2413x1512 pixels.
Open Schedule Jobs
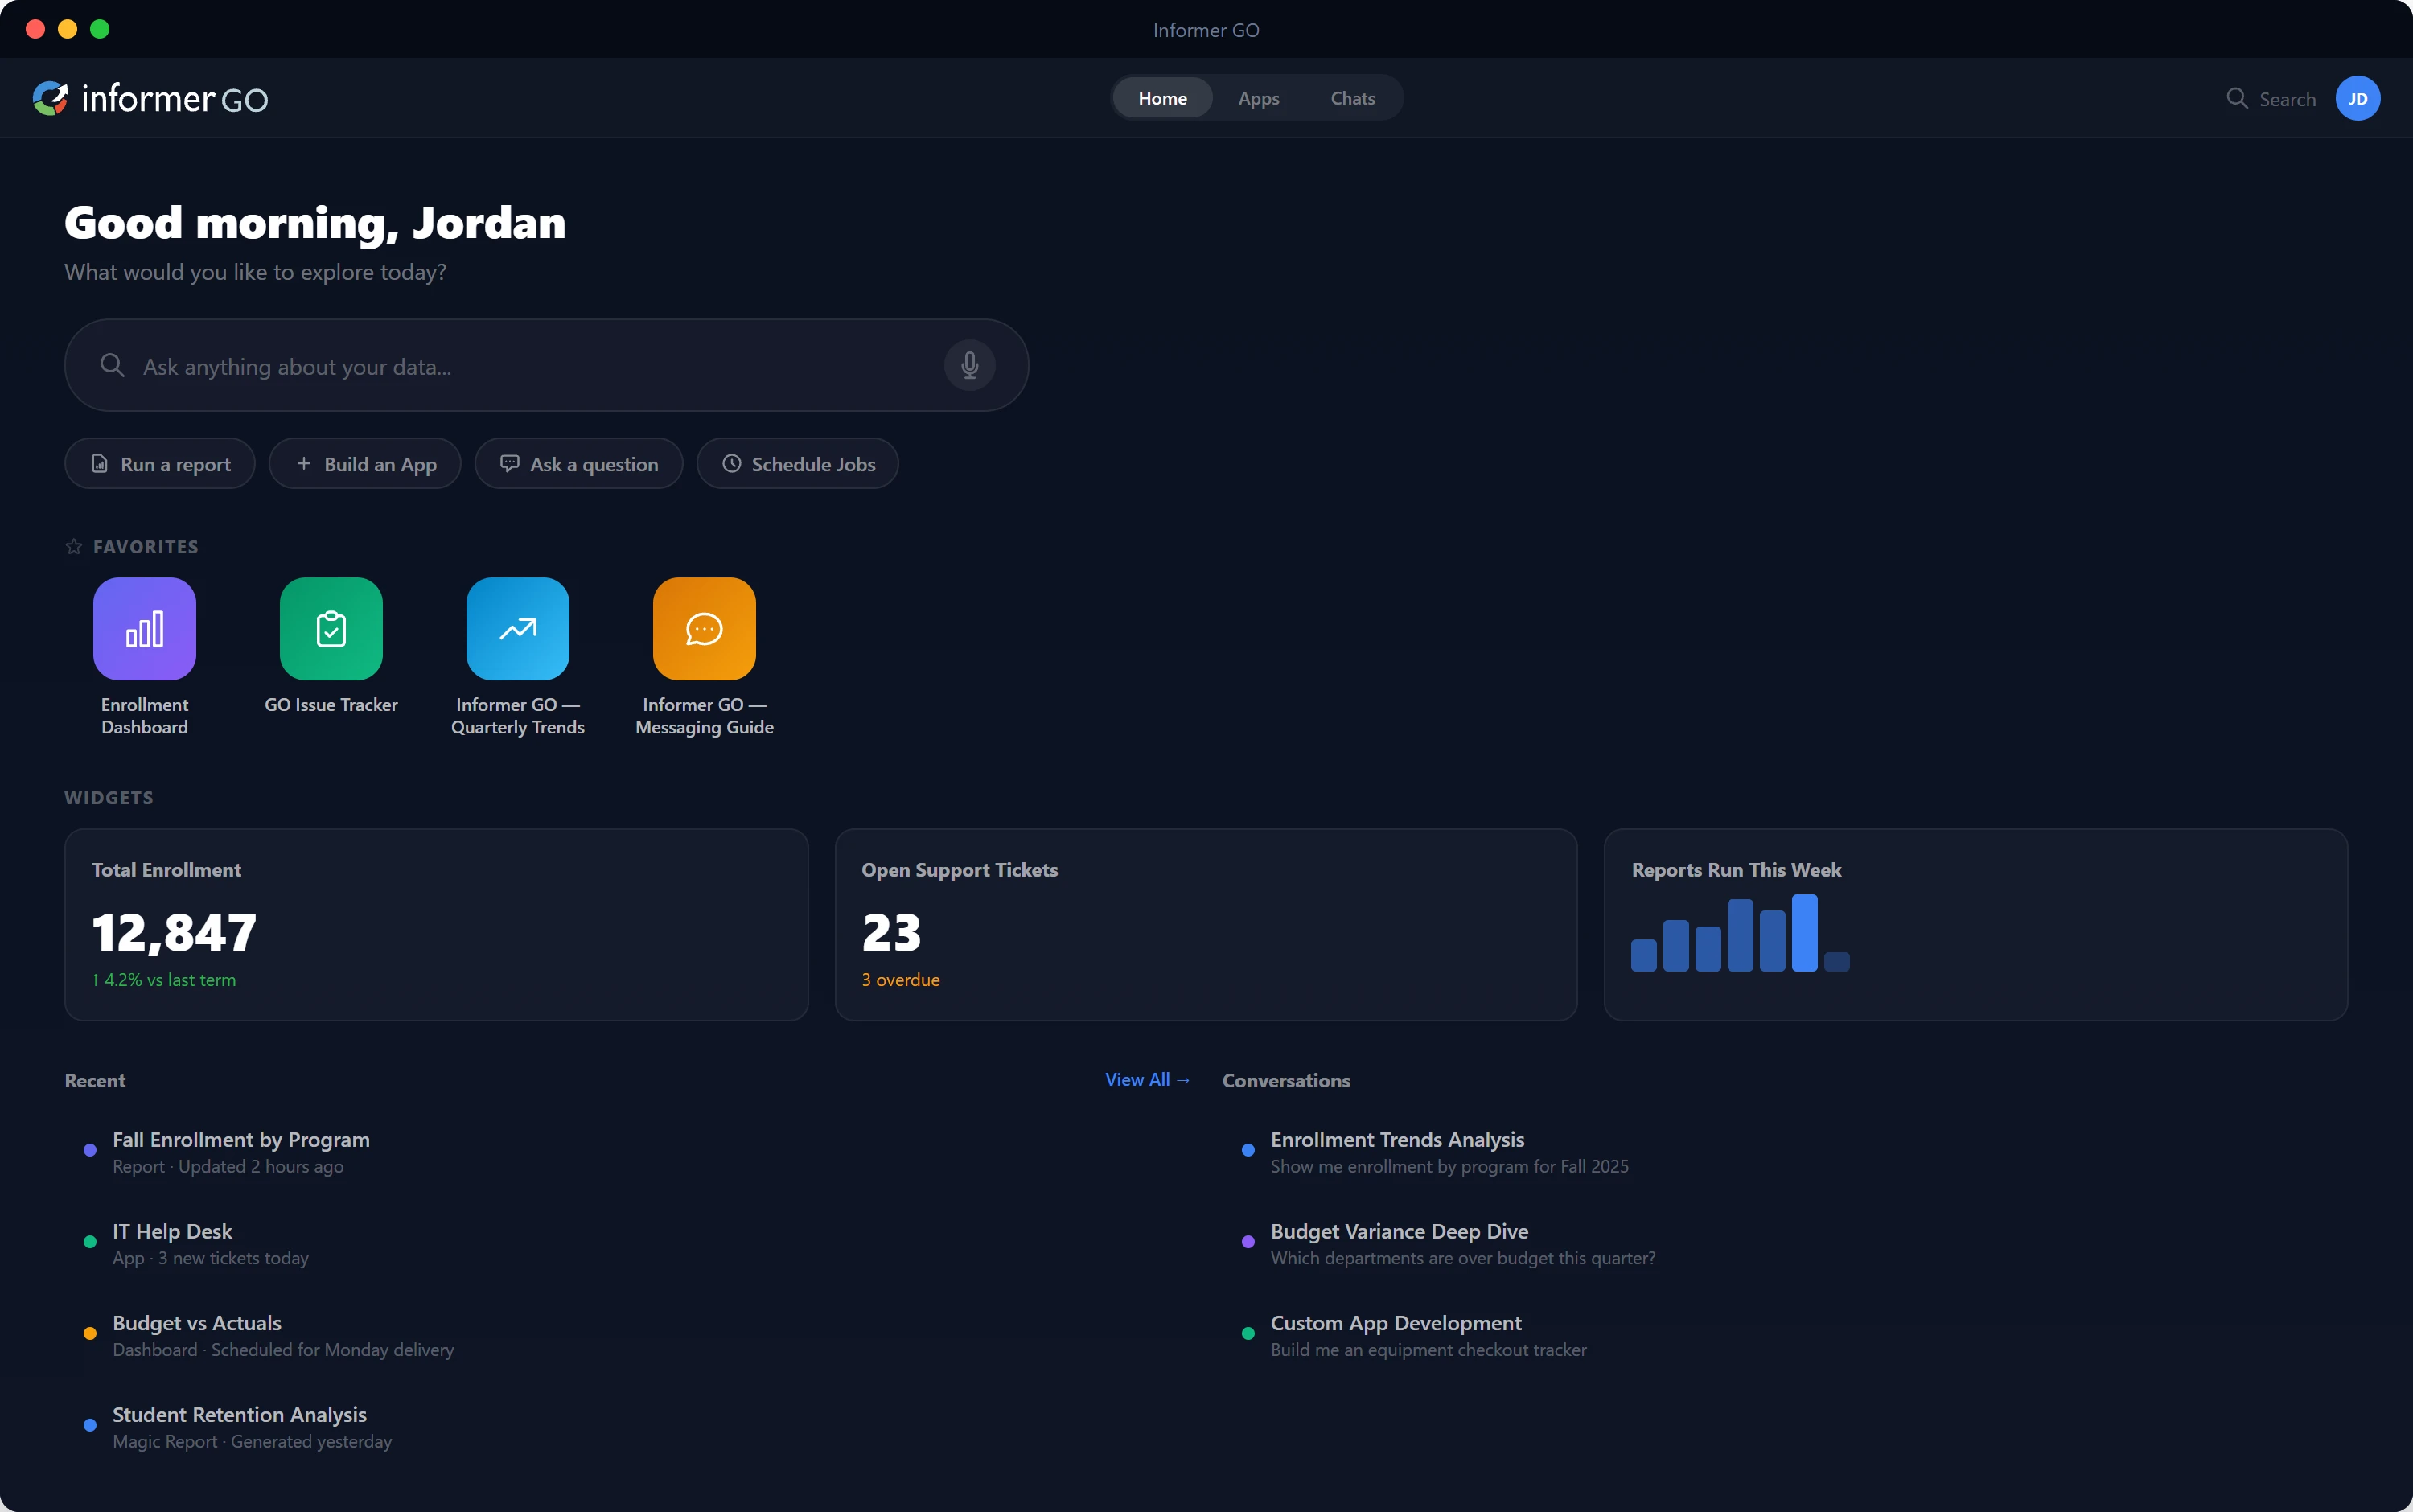796,463
